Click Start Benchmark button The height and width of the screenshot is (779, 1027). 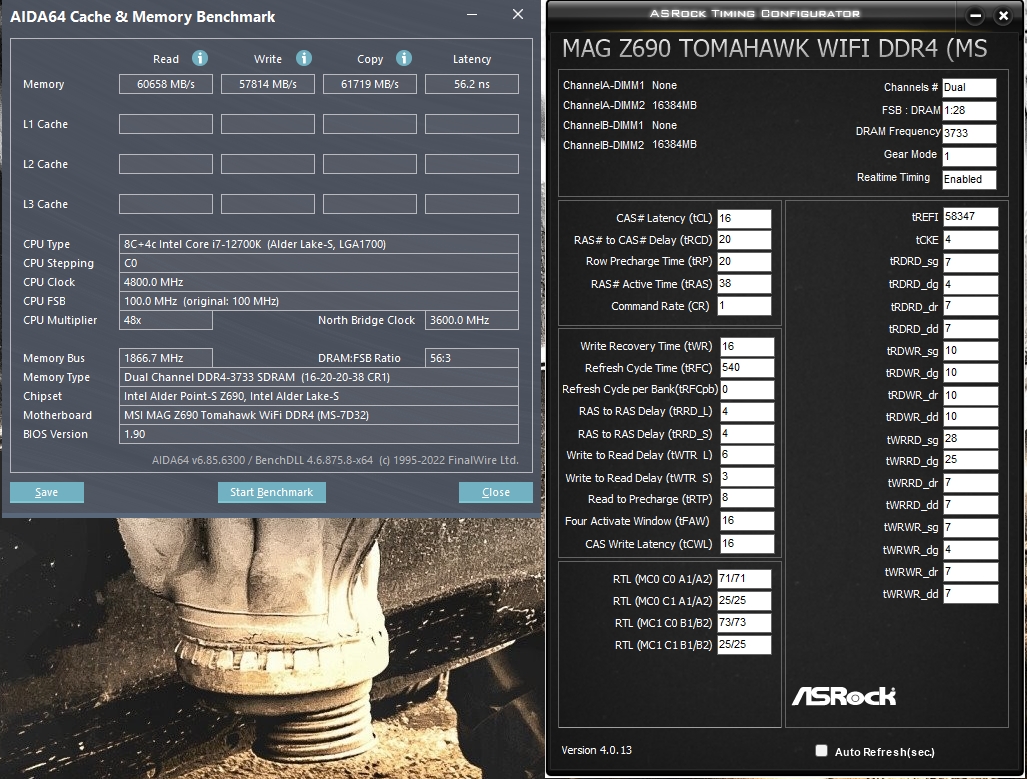coord(272,492)
